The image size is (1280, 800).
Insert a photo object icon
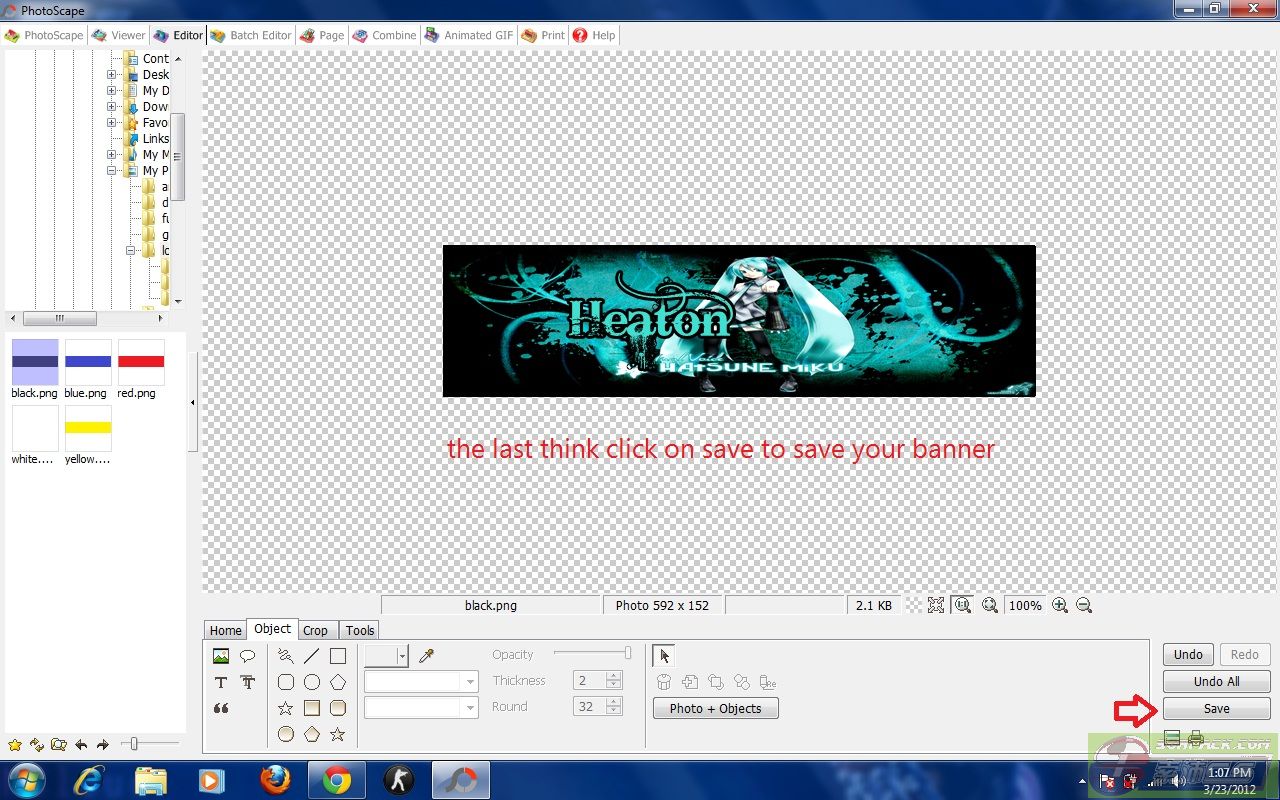pos(221,656)
